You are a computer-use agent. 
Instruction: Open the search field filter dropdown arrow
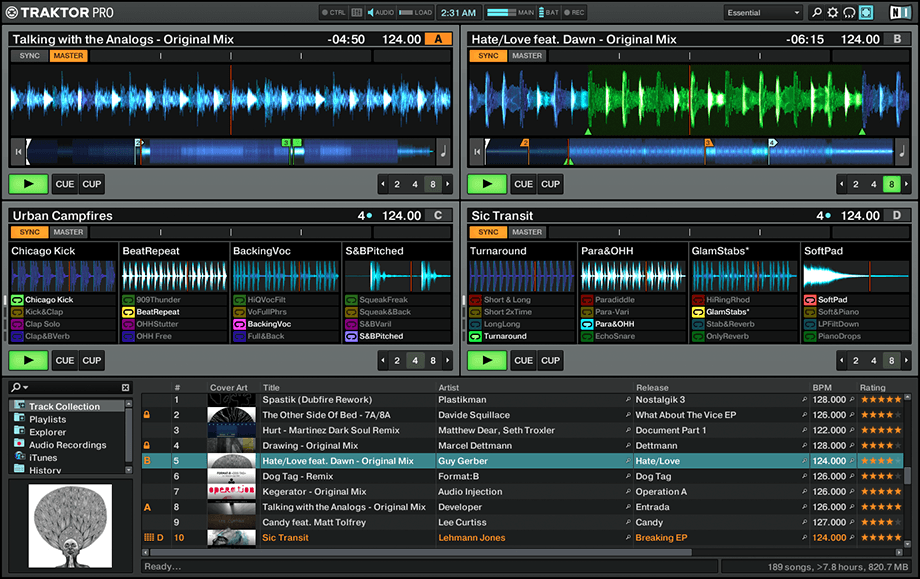(x=26, y=387)
